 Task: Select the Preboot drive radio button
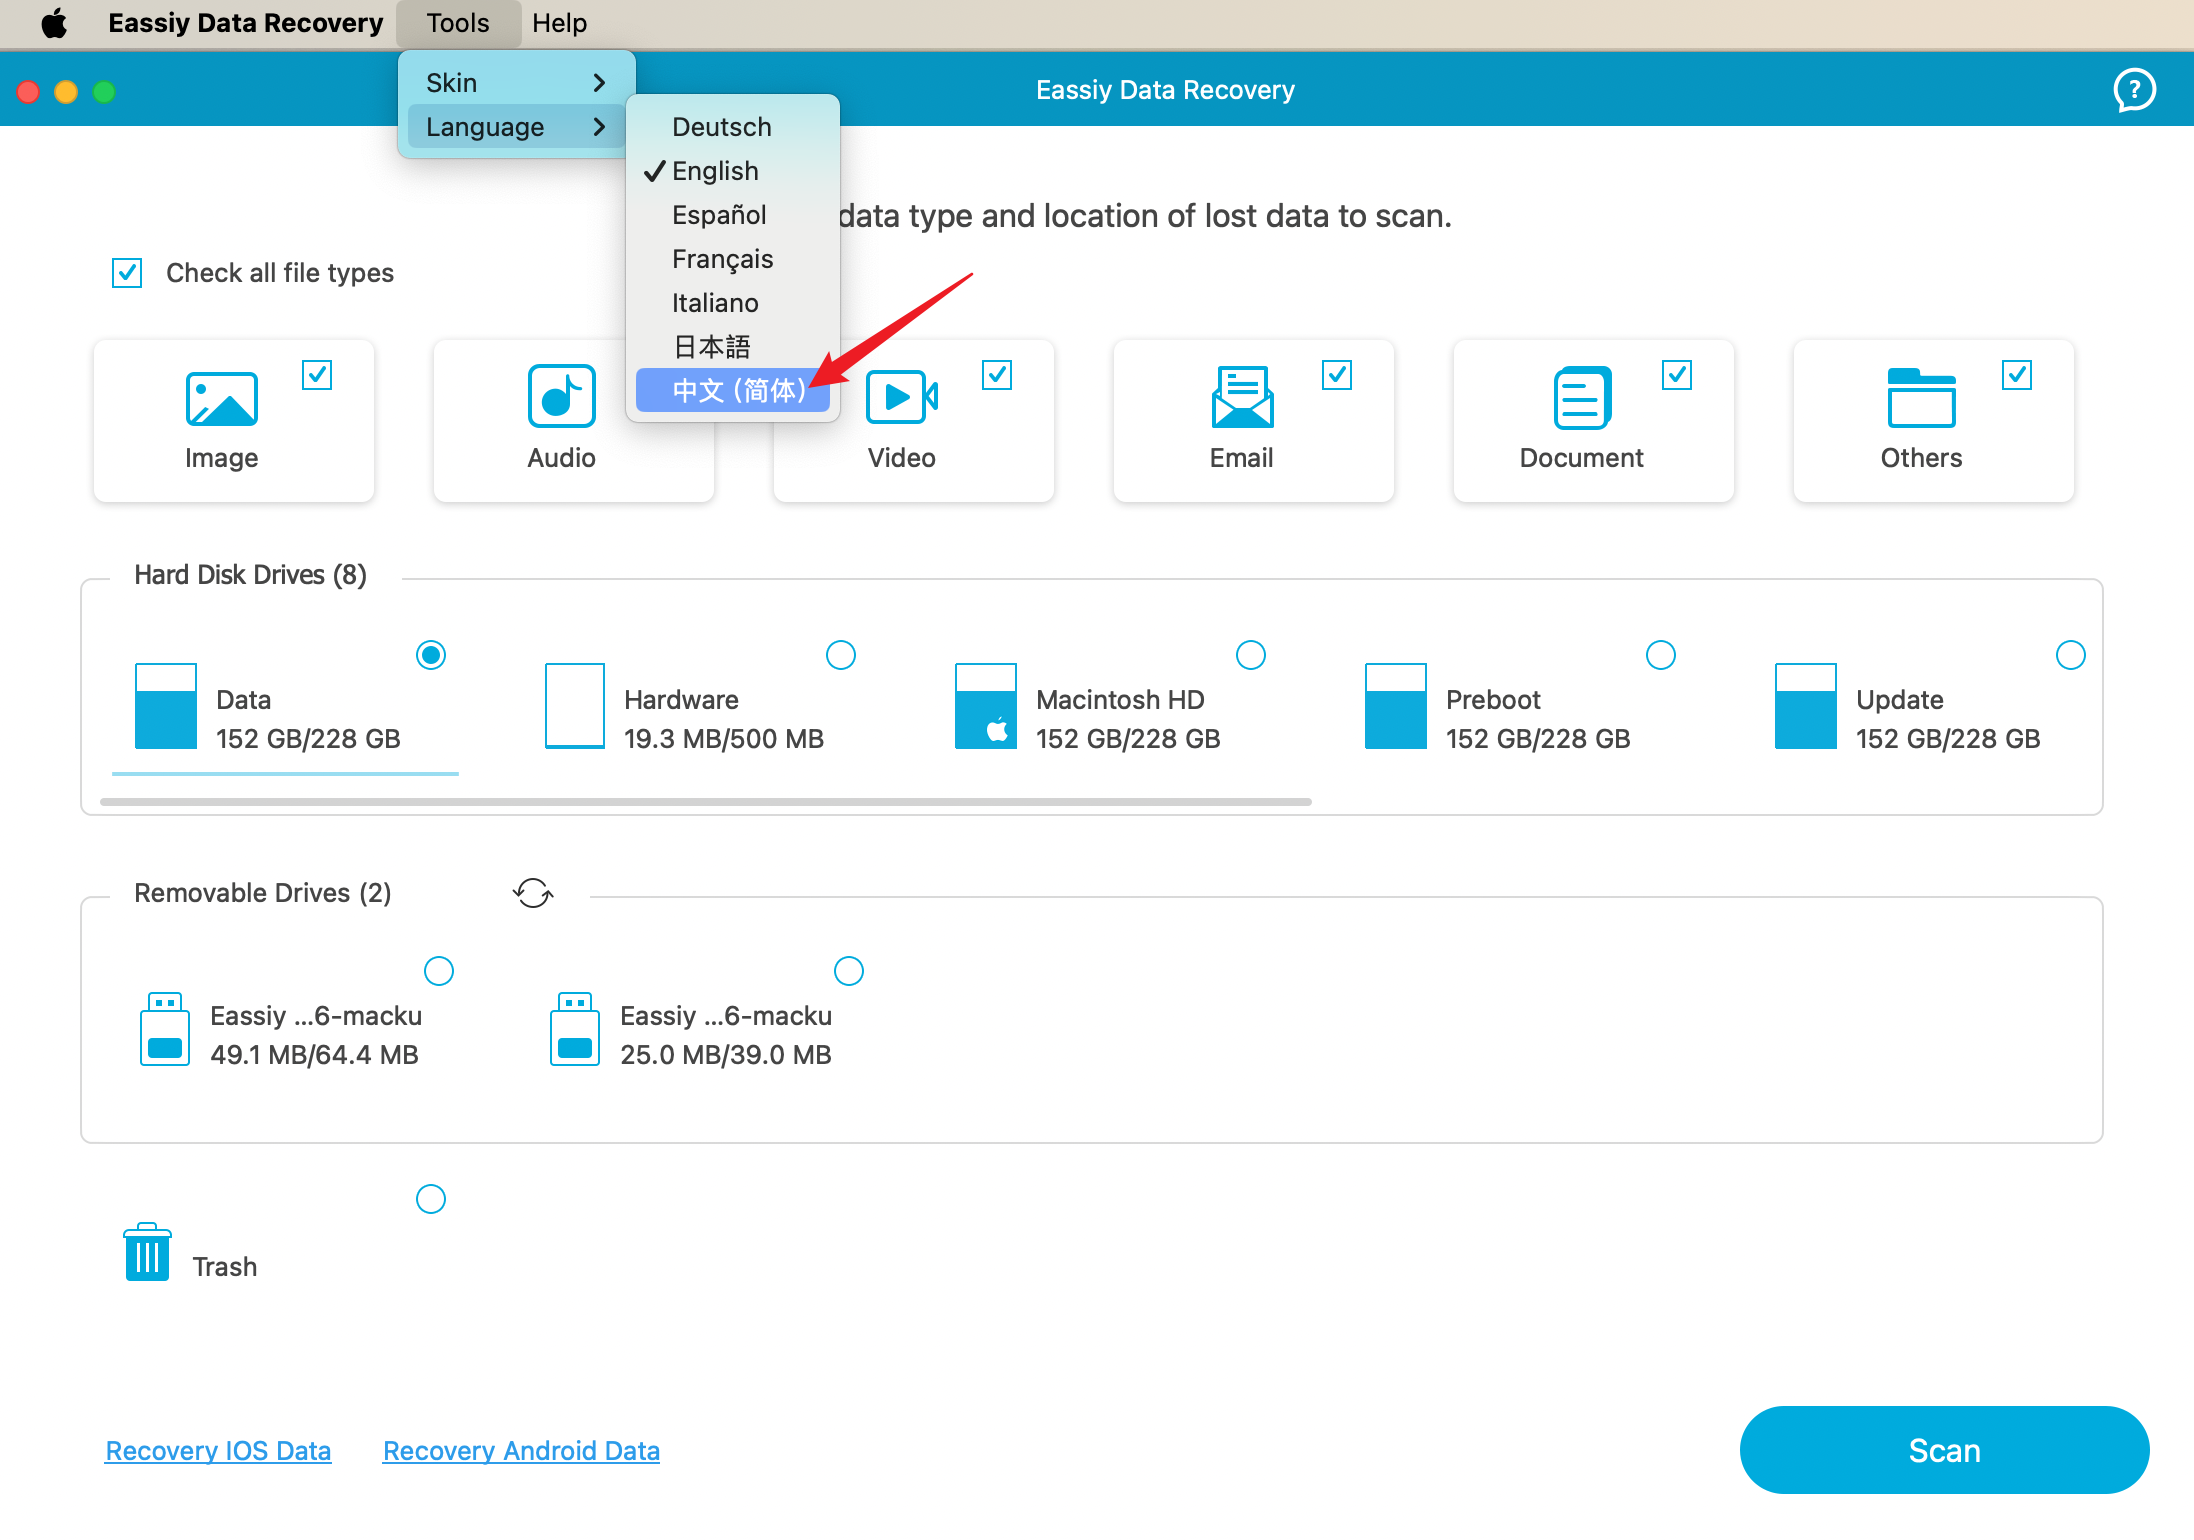pos(1661,655)
